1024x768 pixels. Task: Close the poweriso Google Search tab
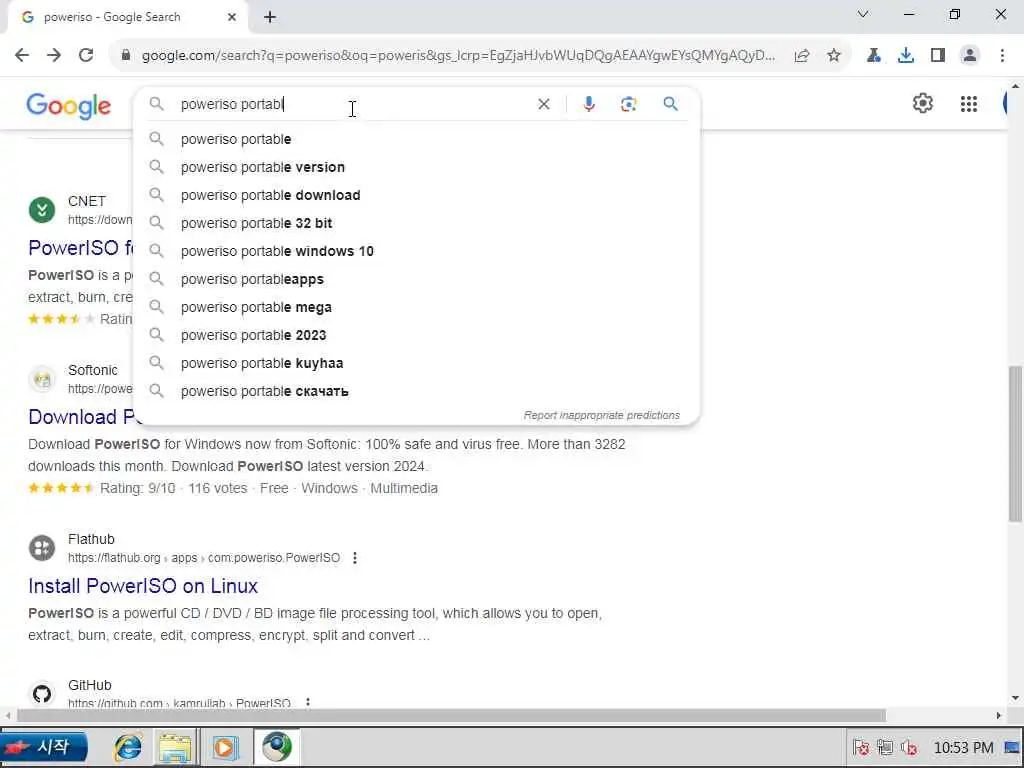coord(232,18)
